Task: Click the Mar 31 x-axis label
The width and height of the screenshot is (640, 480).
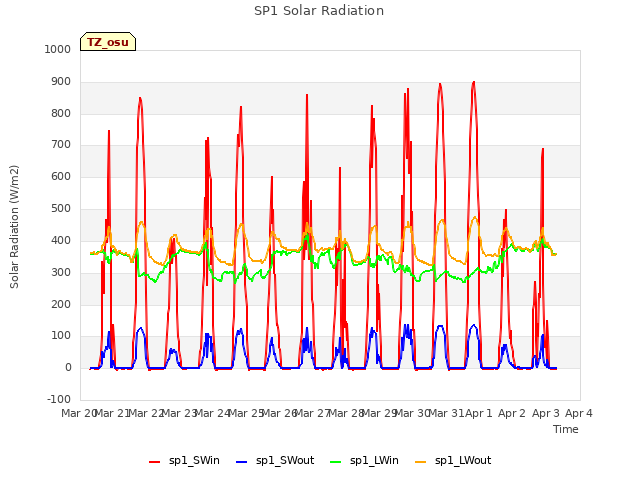Action: pos(446,413)
